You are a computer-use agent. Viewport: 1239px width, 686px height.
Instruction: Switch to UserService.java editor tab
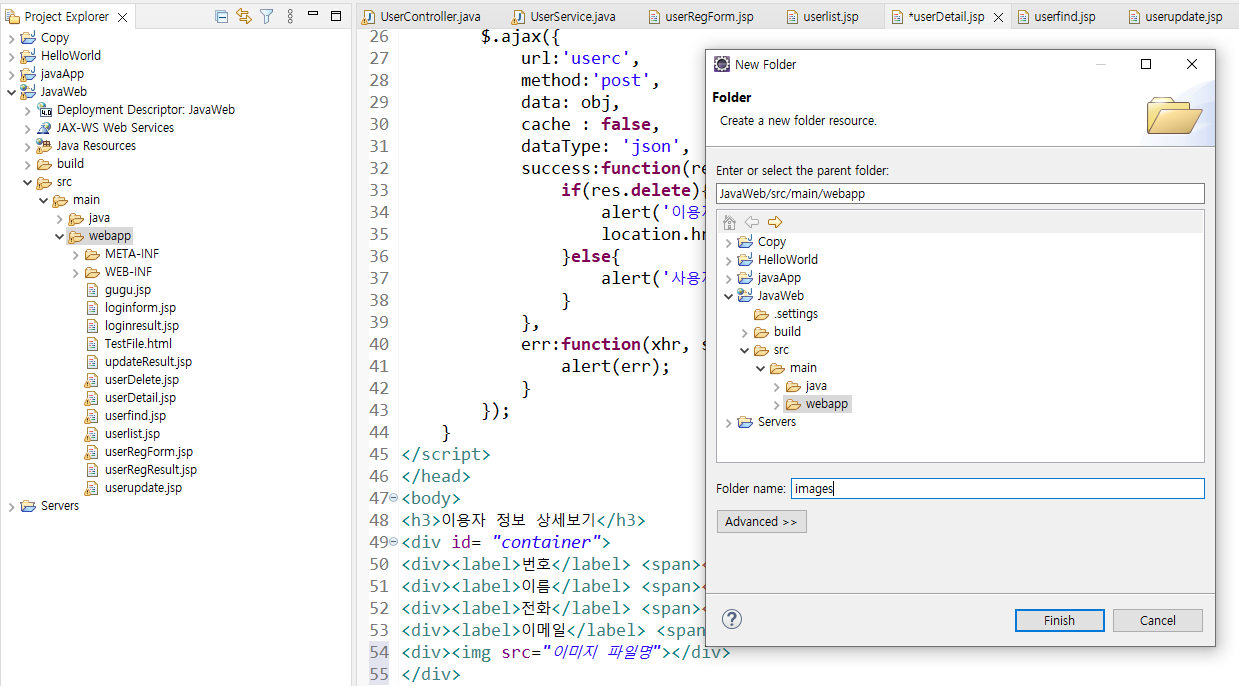point(564,17)
